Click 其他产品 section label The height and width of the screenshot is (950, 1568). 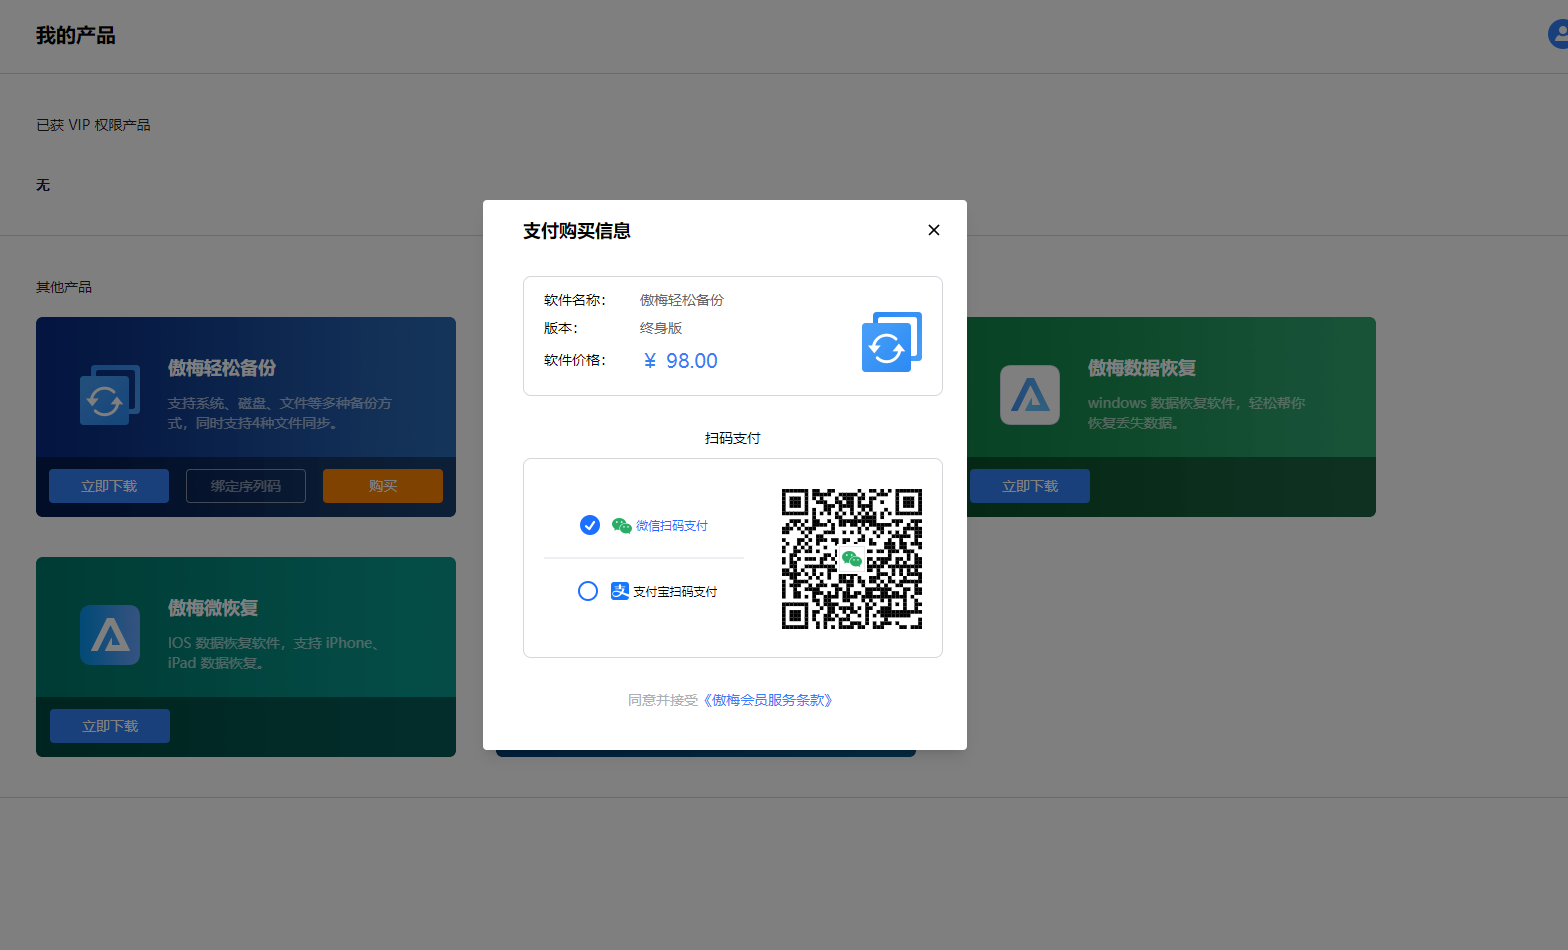pos(64,287)
